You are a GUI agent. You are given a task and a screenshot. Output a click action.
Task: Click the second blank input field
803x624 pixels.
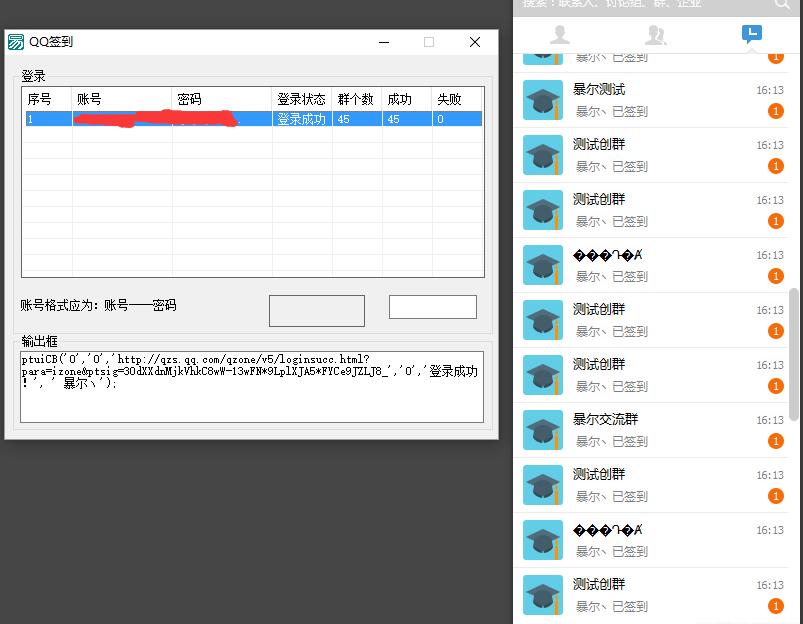[x=432, y=305]
